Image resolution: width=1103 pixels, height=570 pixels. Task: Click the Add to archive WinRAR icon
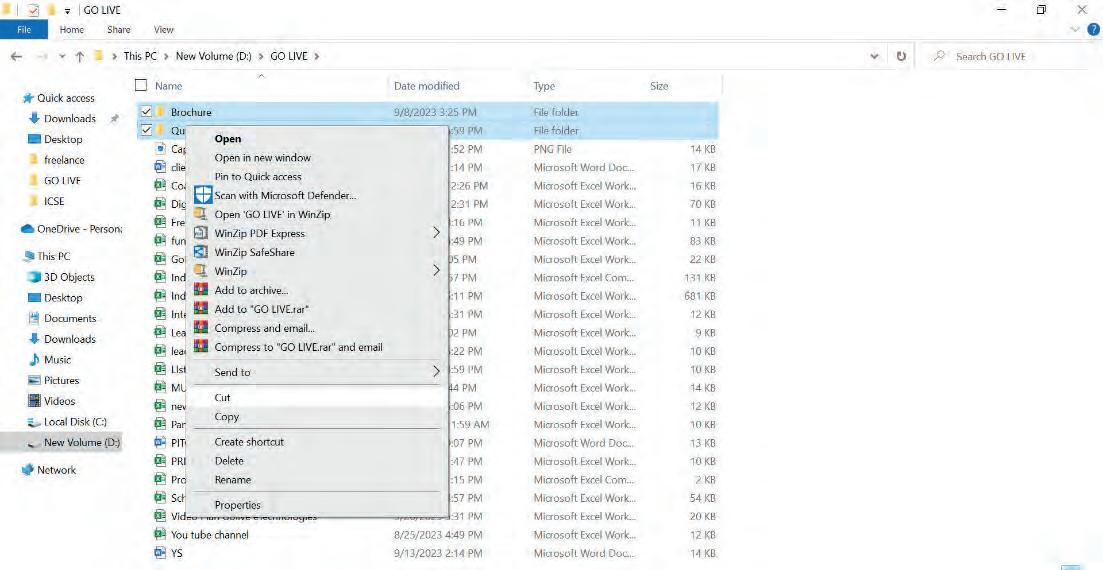pos(201,290)
